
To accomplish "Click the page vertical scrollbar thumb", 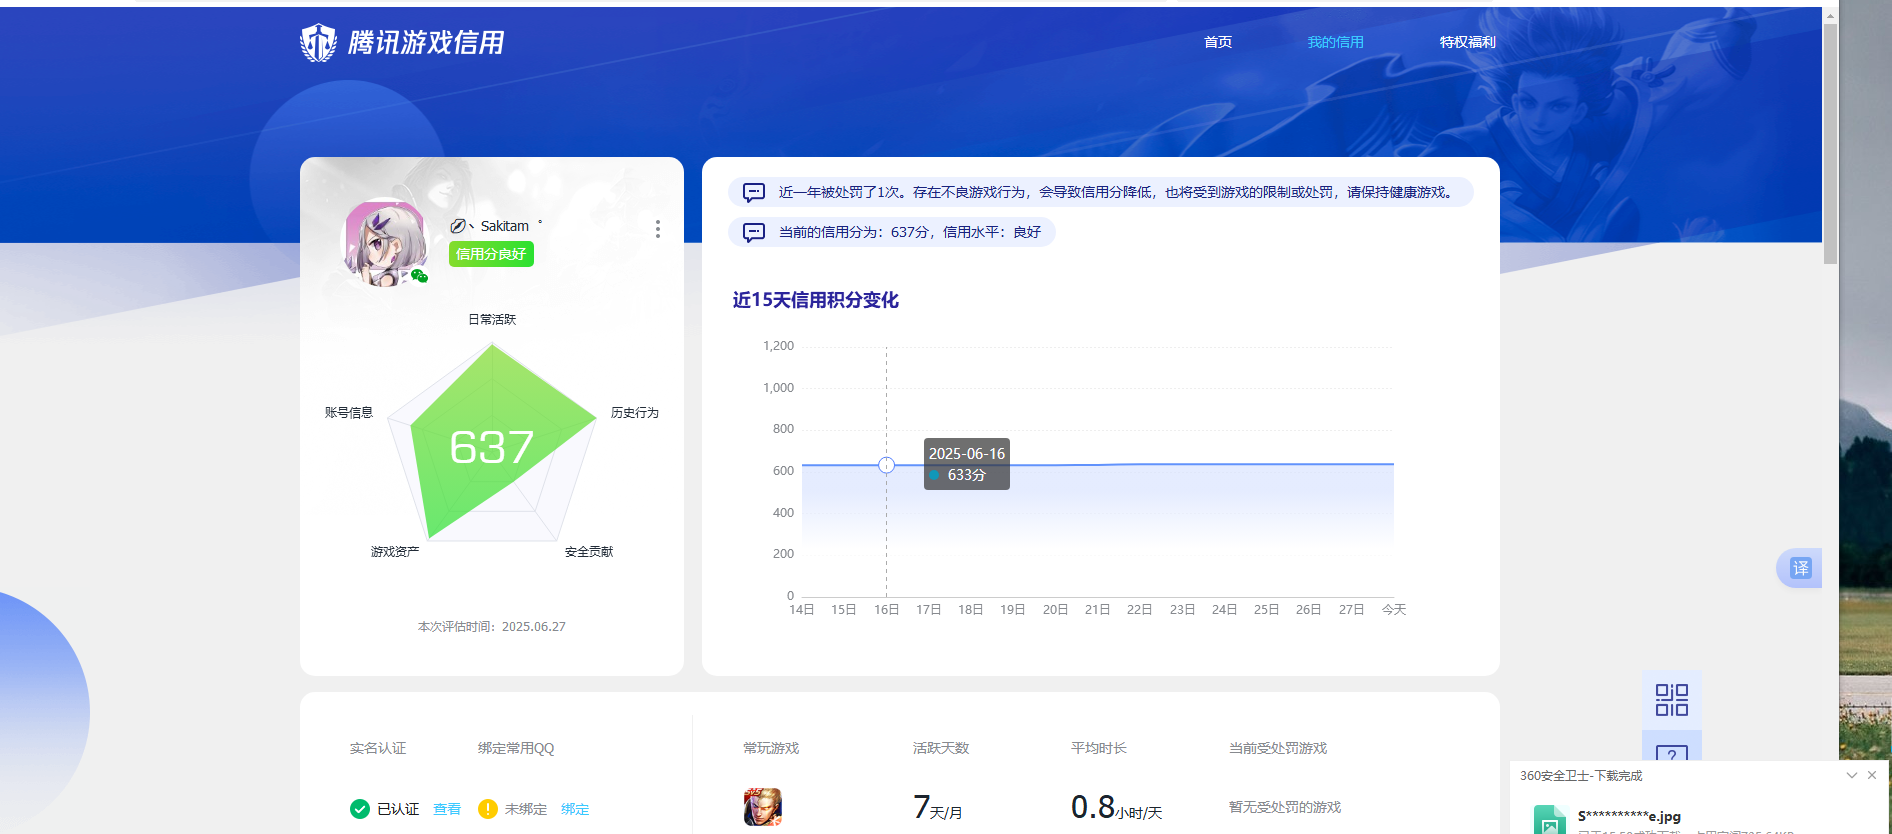I will tap(1830, 144).
